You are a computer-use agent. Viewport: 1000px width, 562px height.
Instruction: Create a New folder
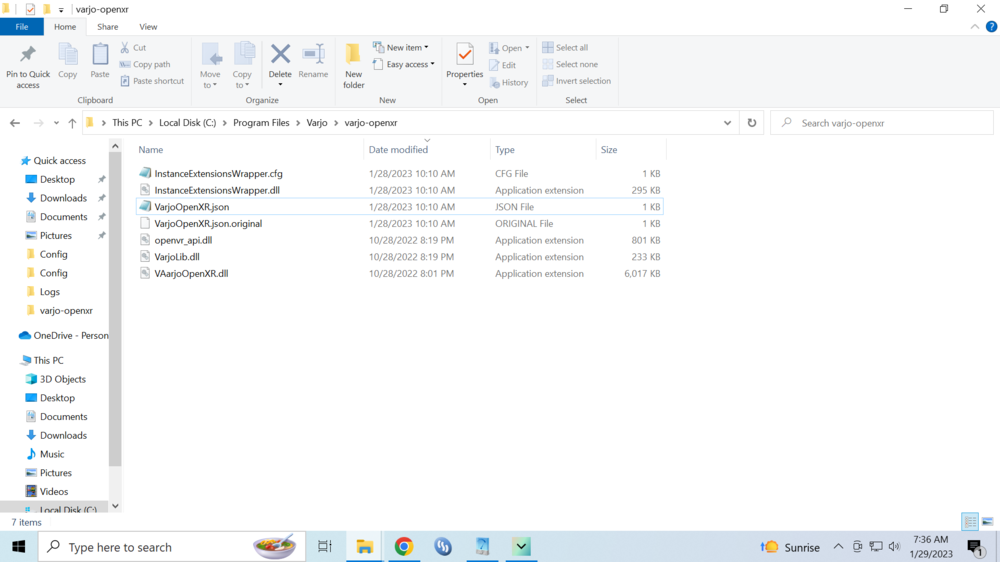pyautogui.click(x=353, y=66)
